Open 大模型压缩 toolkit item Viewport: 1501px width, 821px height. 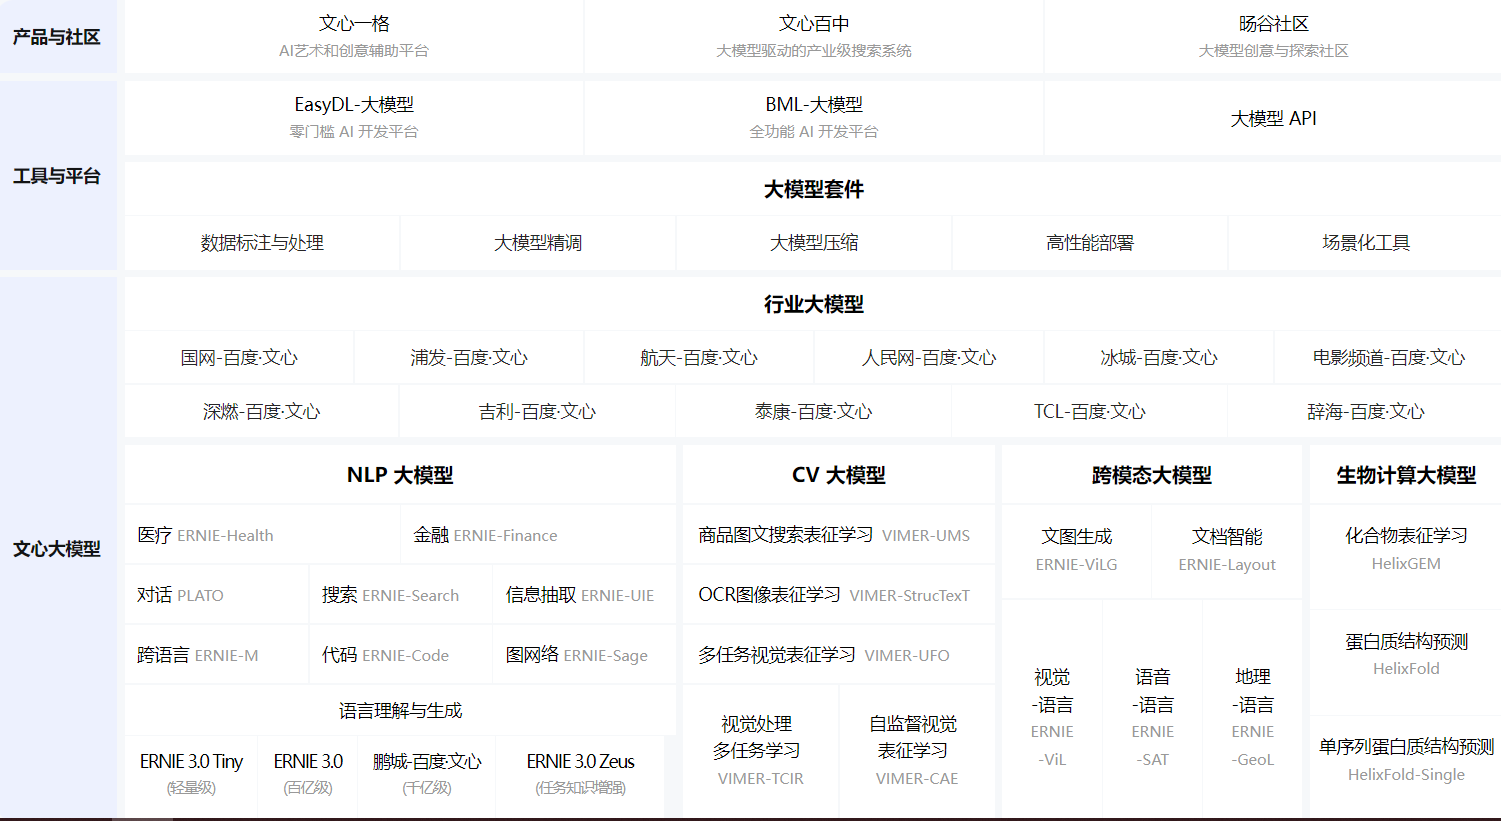pyautogui.click(x=814, y=243)
